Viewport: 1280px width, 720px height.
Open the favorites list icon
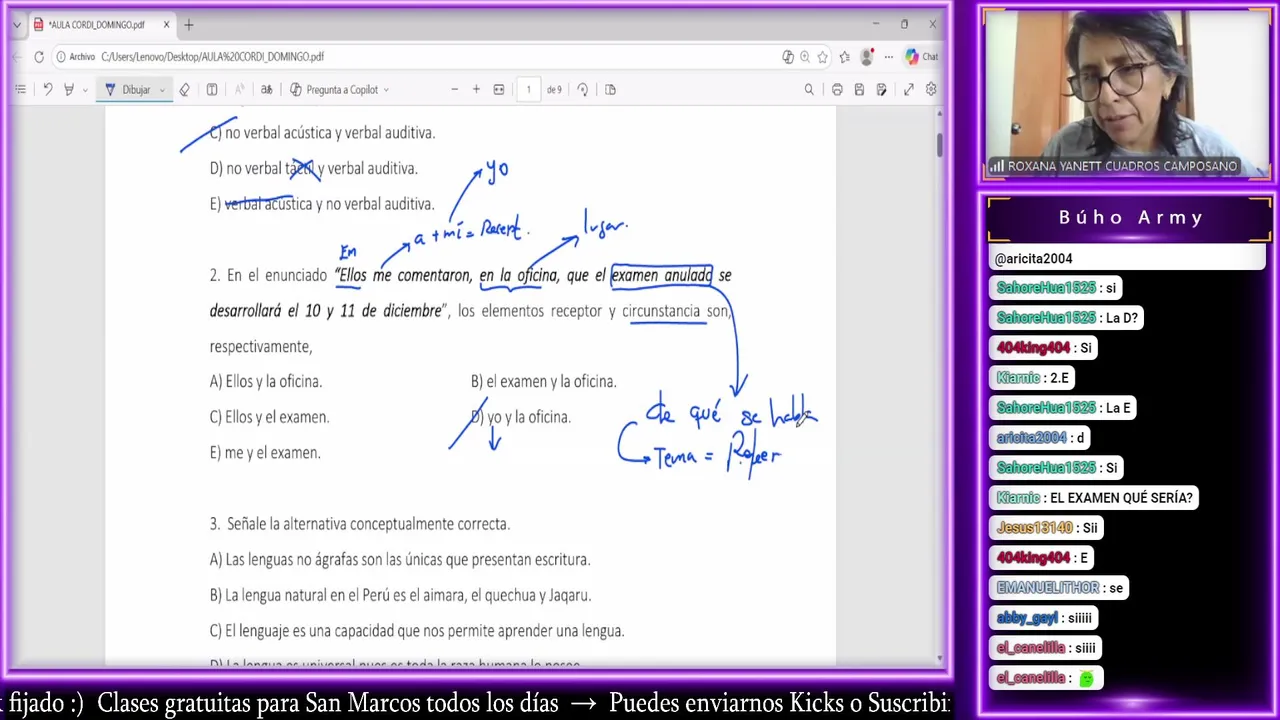tap(845, 57)
